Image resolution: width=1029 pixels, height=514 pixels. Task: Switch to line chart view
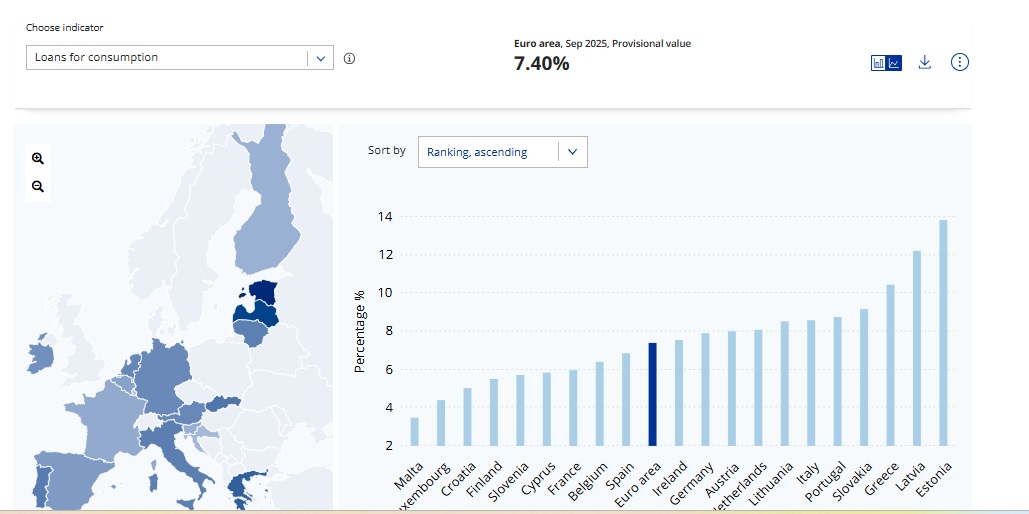(895, 63)
